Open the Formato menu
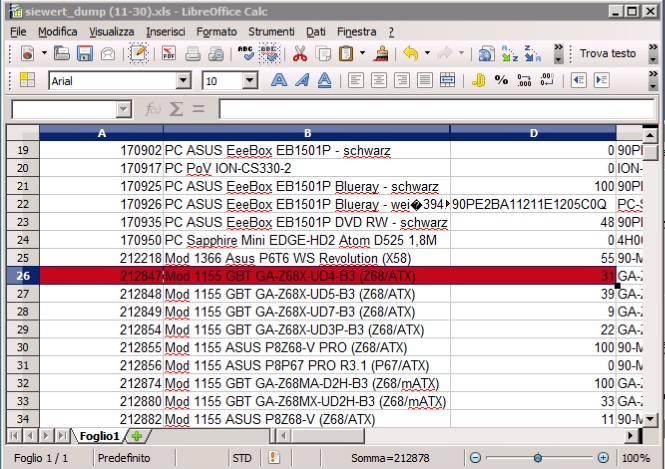 [216, 32]
